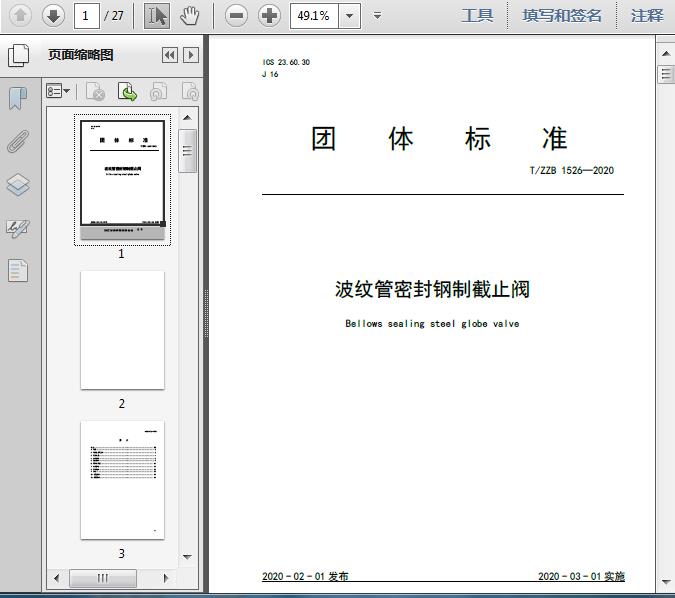
Task: Click the title 波纹管密封钢制截止阀
Action: (x=432, y=289)
